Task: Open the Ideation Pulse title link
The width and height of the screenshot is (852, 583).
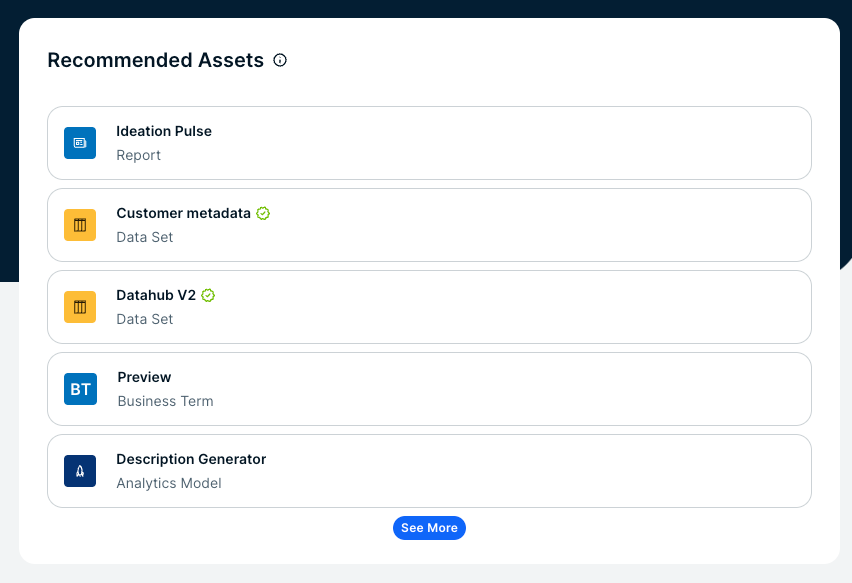Action: [x=164, y=131]
